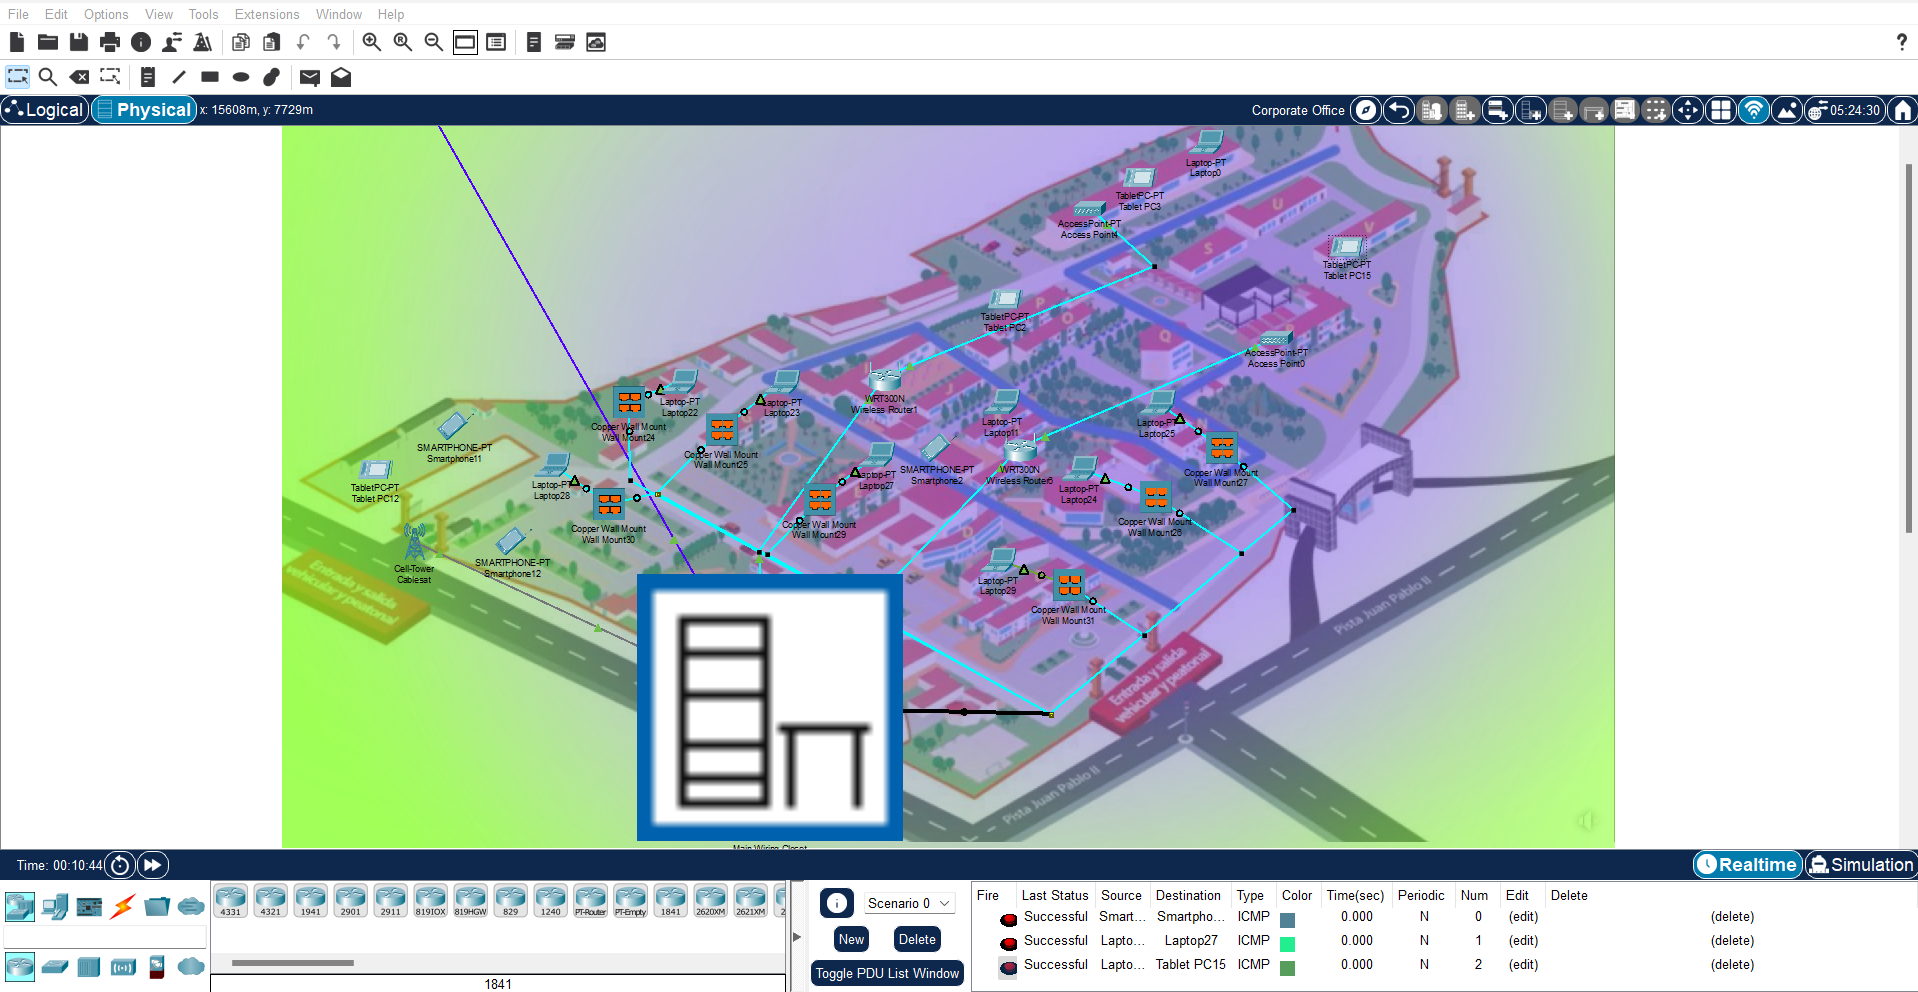Click the Navigation compass icon

tap(1365, 110)
